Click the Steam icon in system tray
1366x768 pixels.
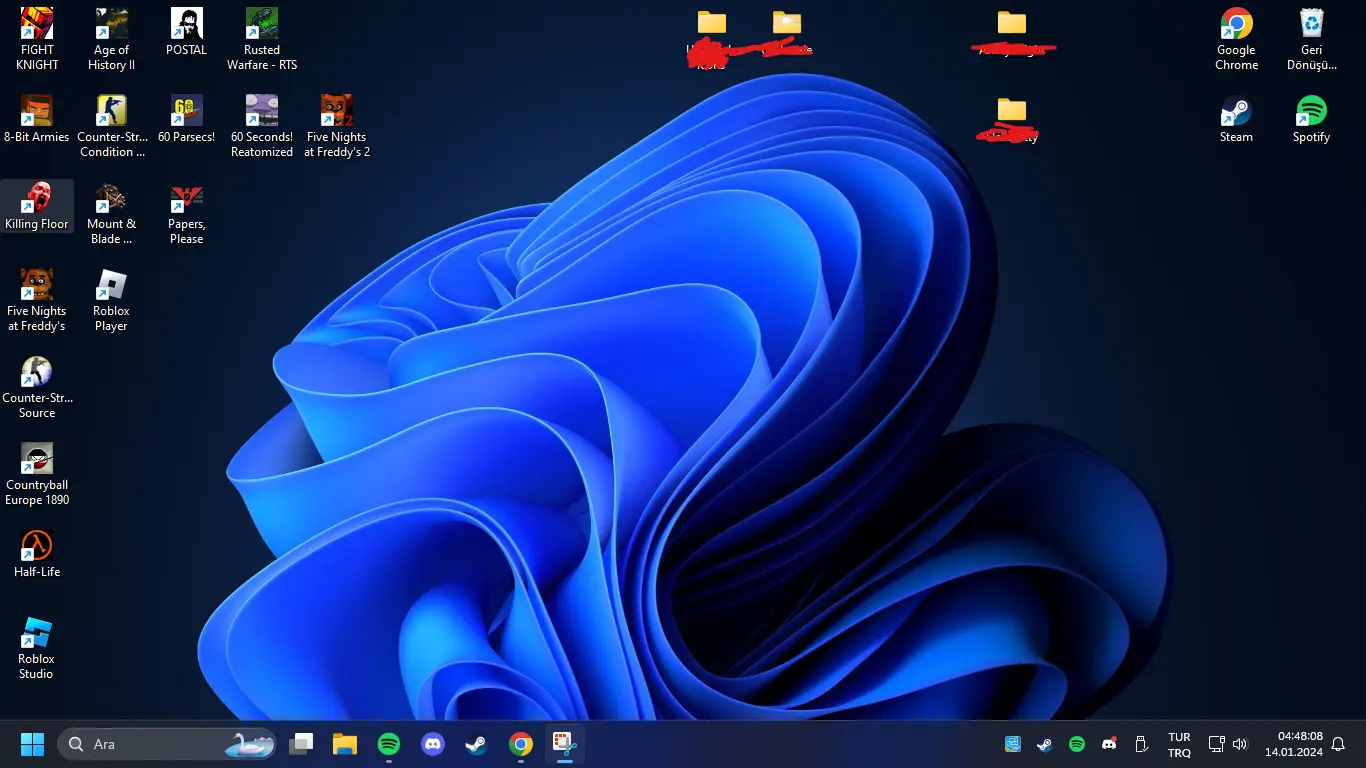1045,744
